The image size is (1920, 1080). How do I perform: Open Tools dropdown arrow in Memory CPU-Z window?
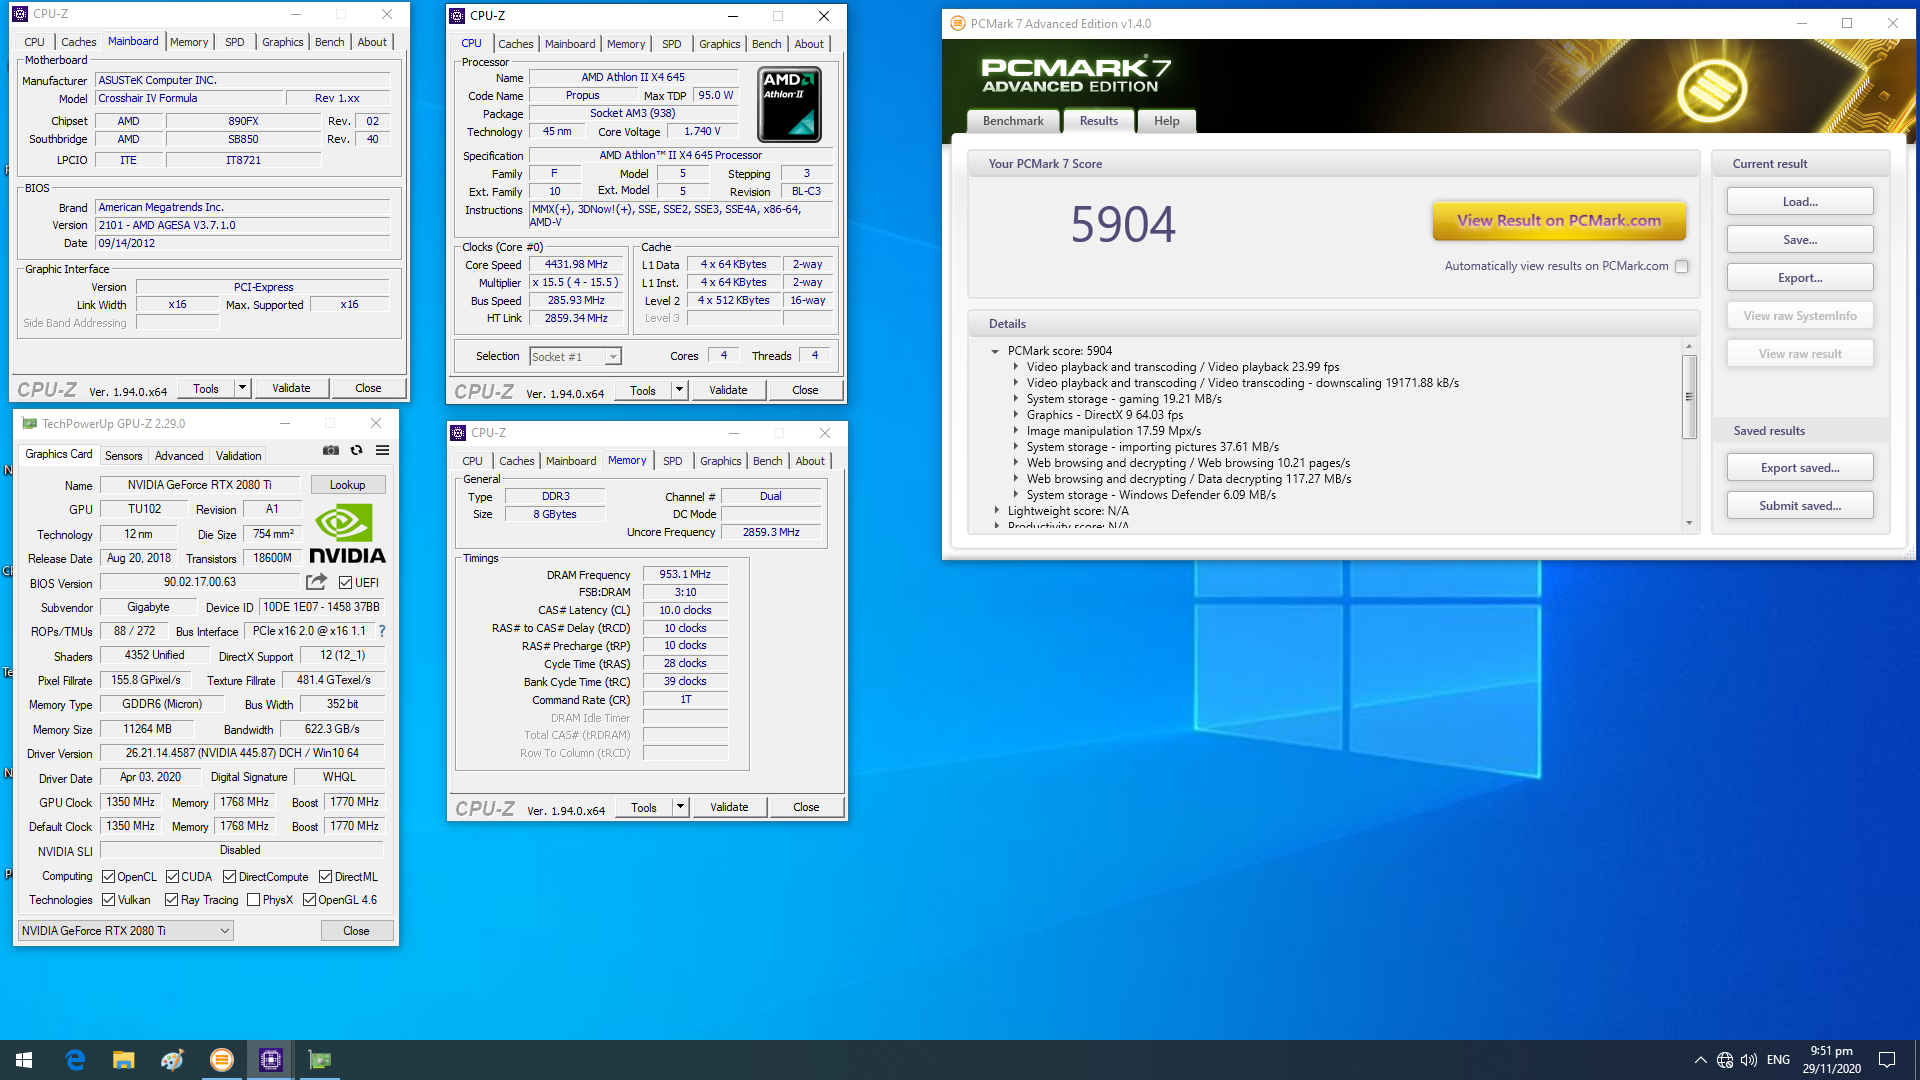681,807
